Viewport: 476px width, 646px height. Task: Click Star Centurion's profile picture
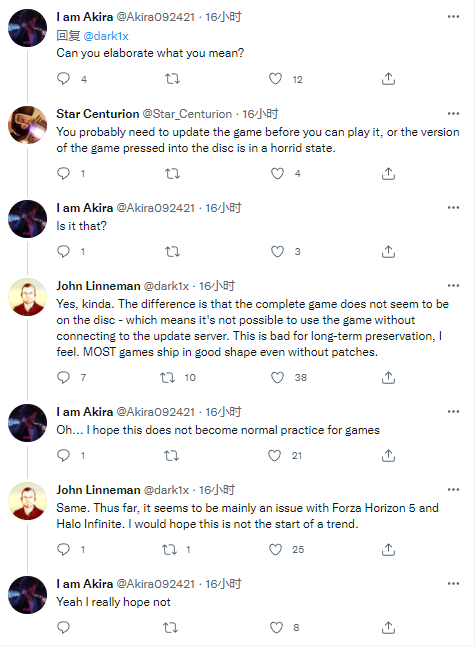28,125
